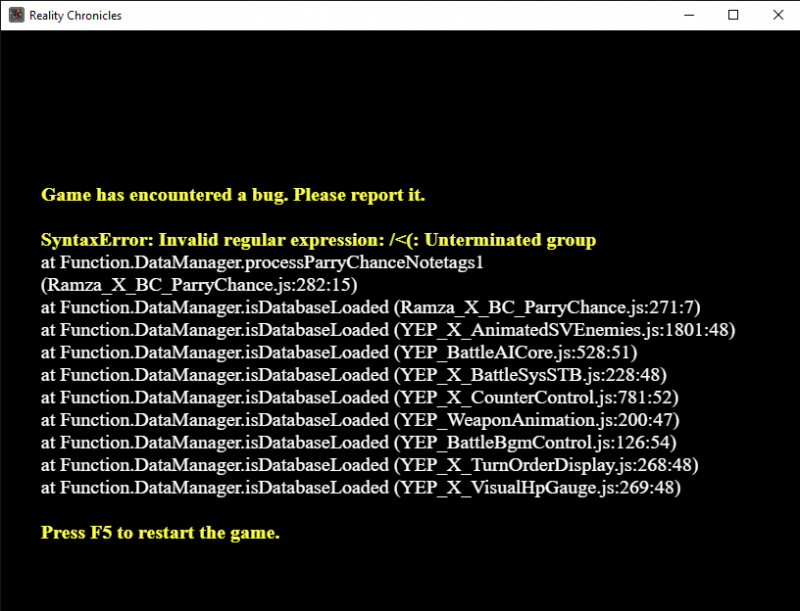This screenshot has width=800, height=611.
Task: Click the YEP_WeaponAnimation.js:200:47 stack line
Action: [x=360, y=420]
